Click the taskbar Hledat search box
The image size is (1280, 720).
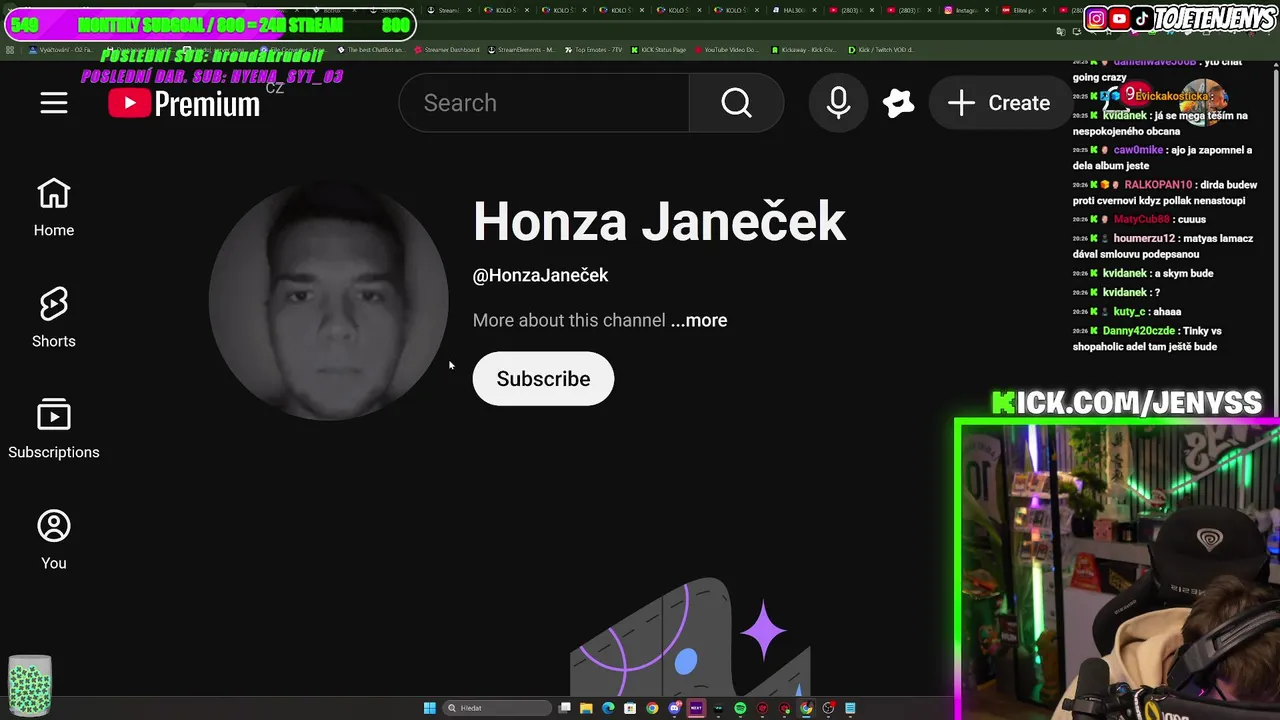pos(497,708)
